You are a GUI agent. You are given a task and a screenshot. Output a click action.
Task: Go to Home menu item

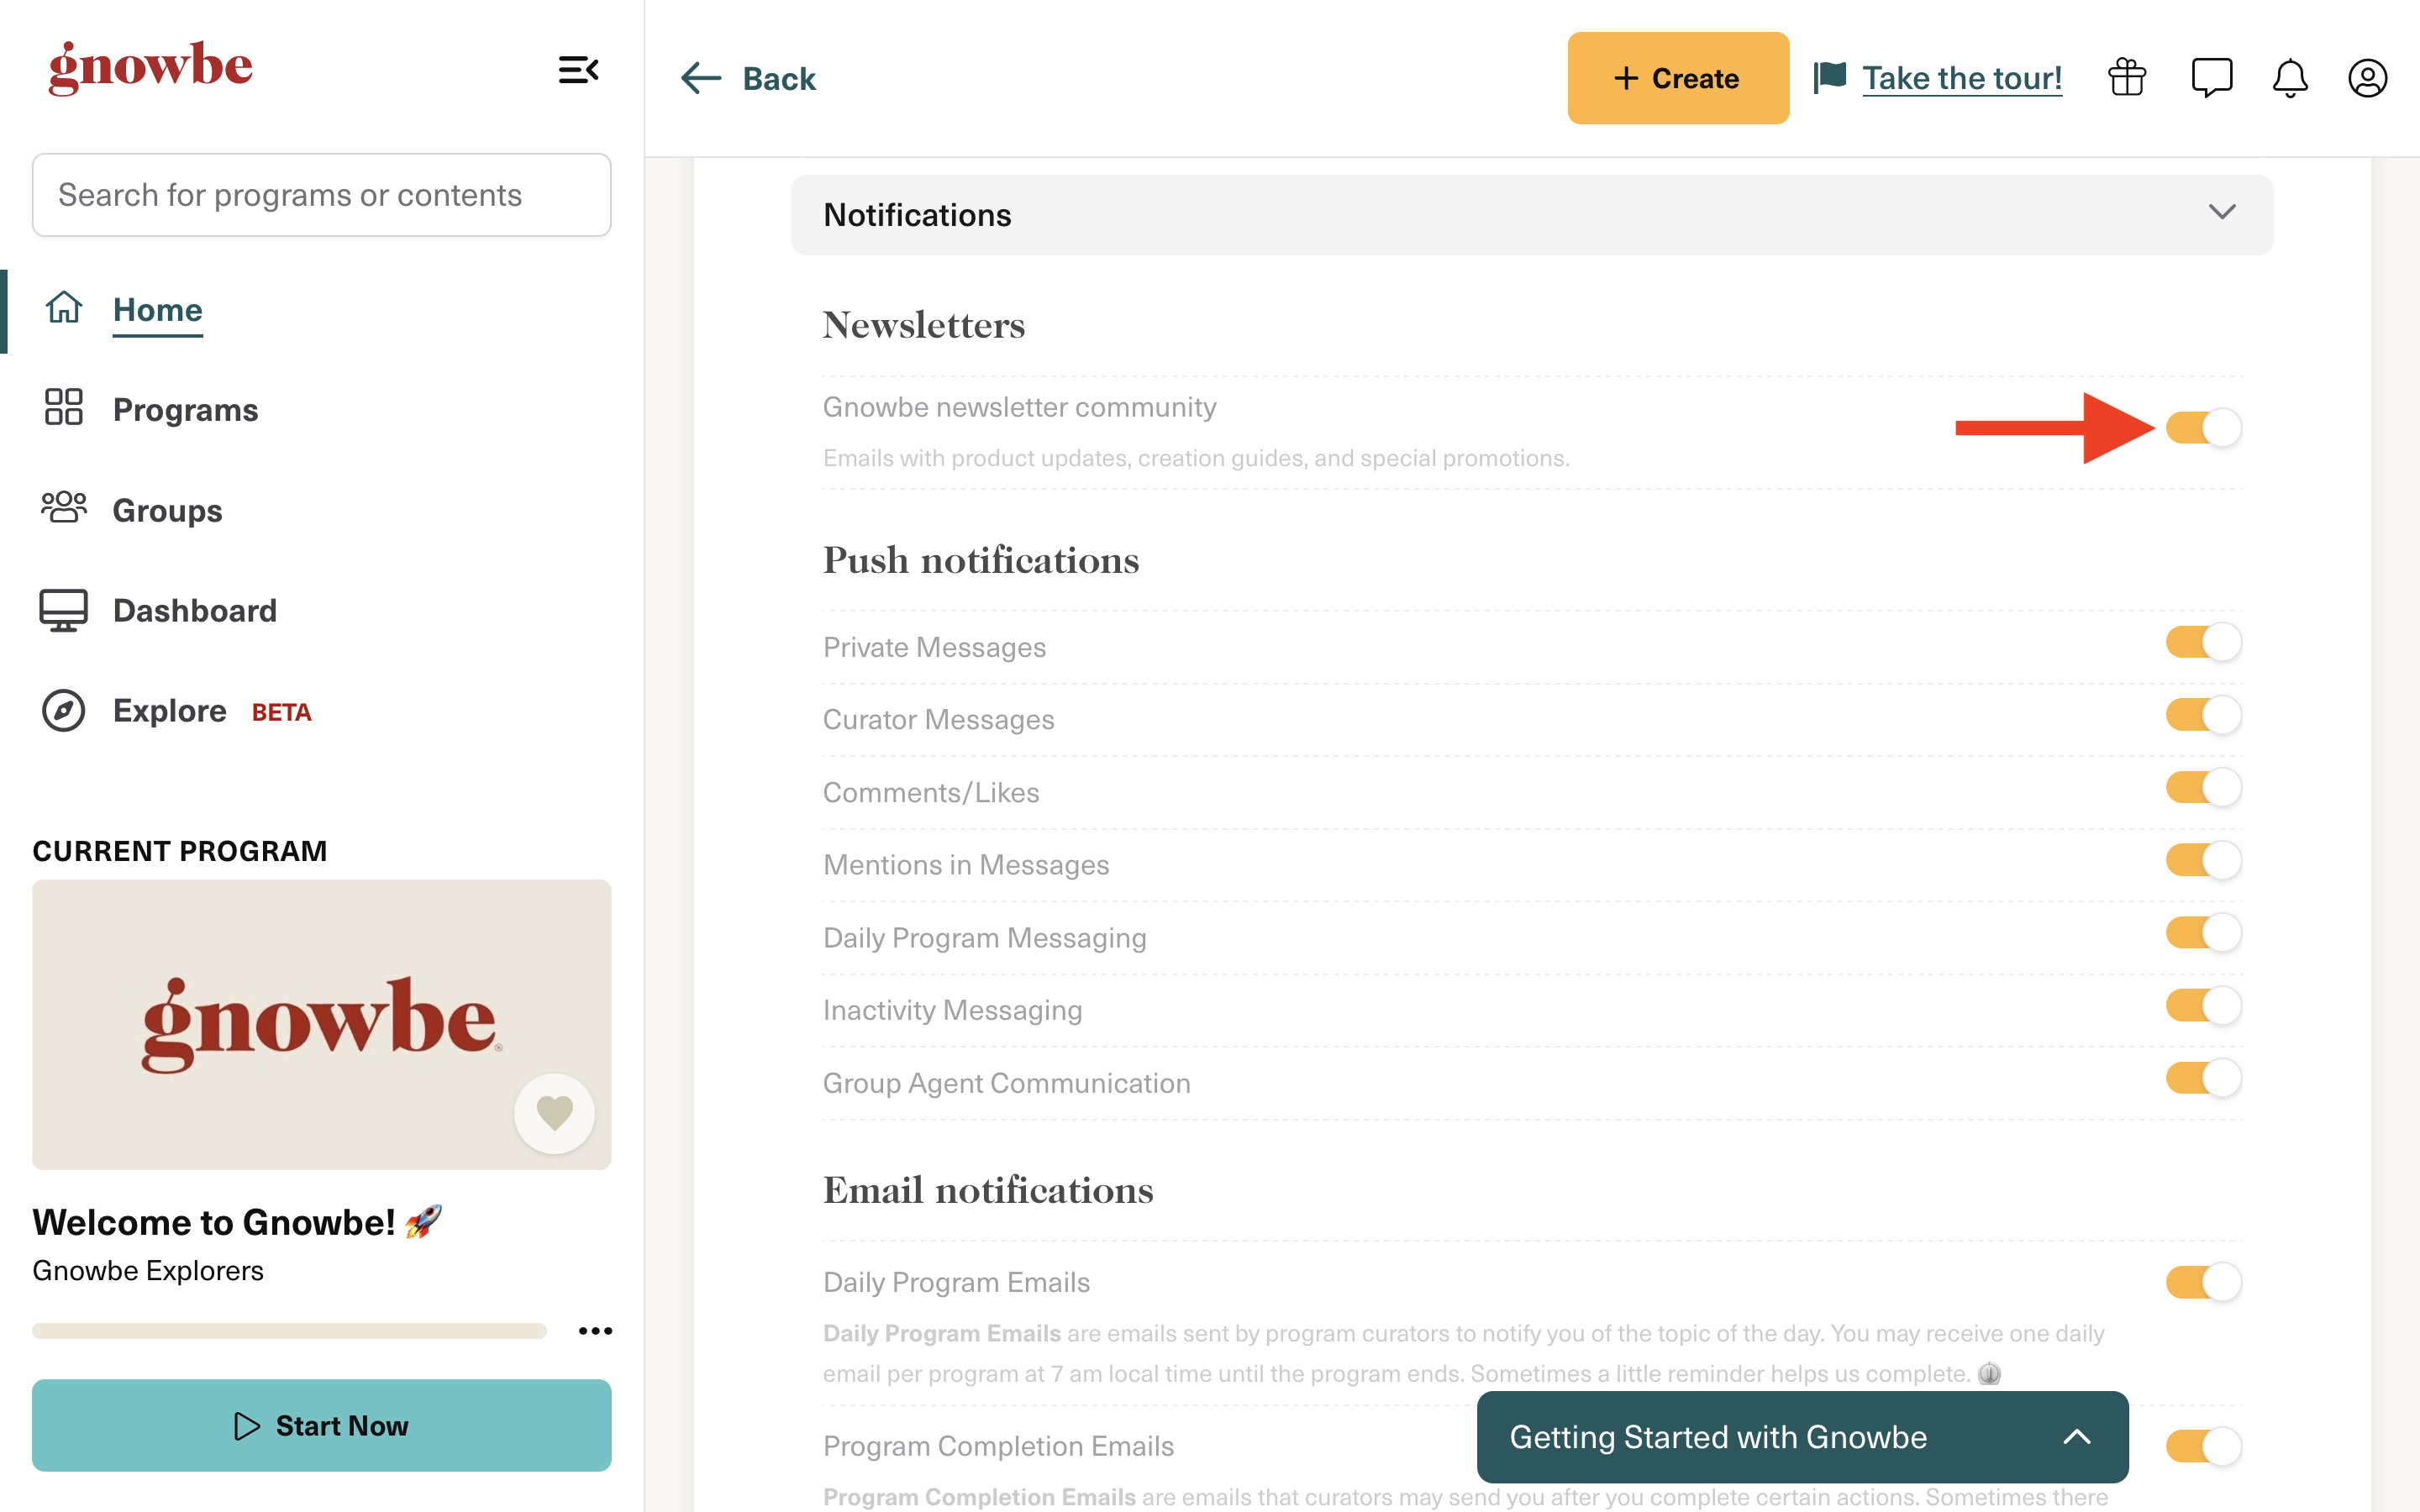pos(157,309)
